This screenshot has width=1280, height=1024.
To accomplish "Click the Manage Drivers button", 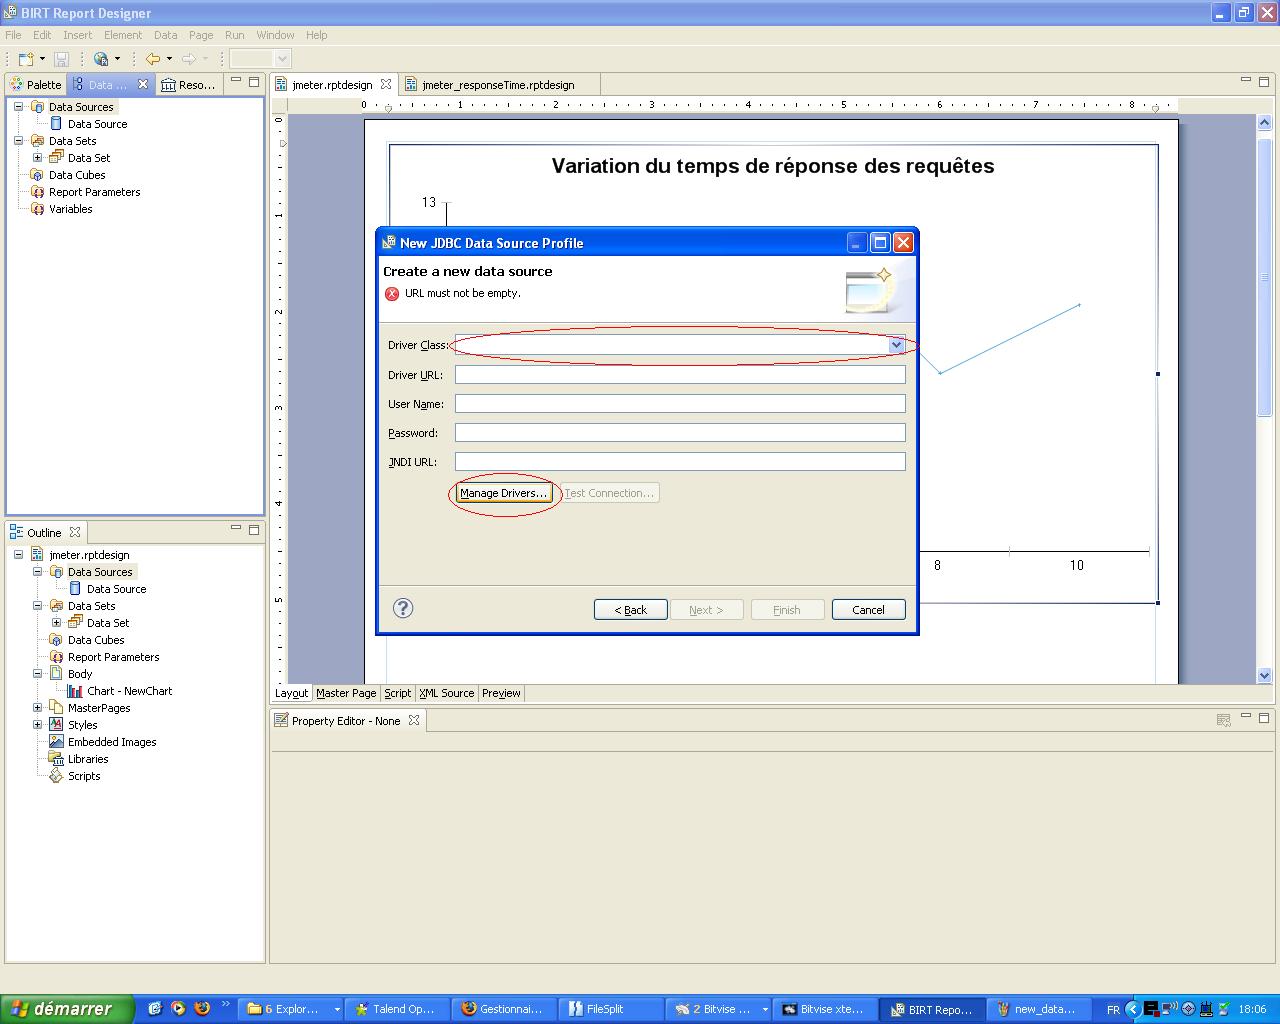I will coord(503,492).
